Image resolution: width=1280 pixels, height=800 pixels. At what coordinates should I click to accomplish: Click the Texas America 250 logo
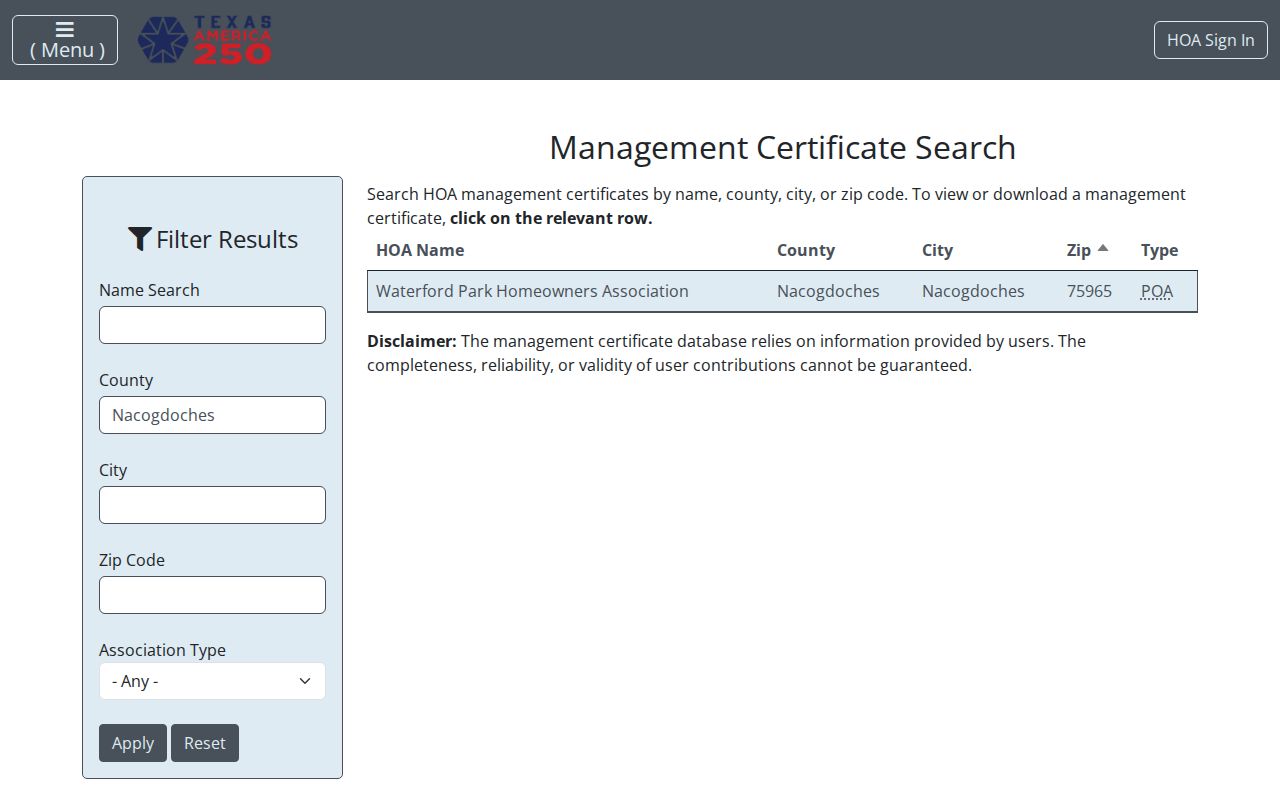[x=204, y=40]
